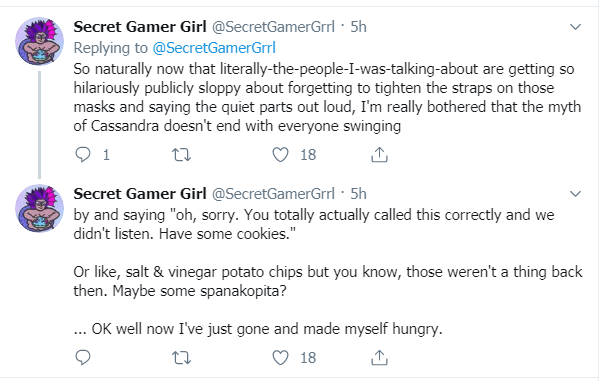The height and width of the screenshot is (381, 602).
Task: Open the first tweet's chevron options menu
Action: [x=575, y=27]
